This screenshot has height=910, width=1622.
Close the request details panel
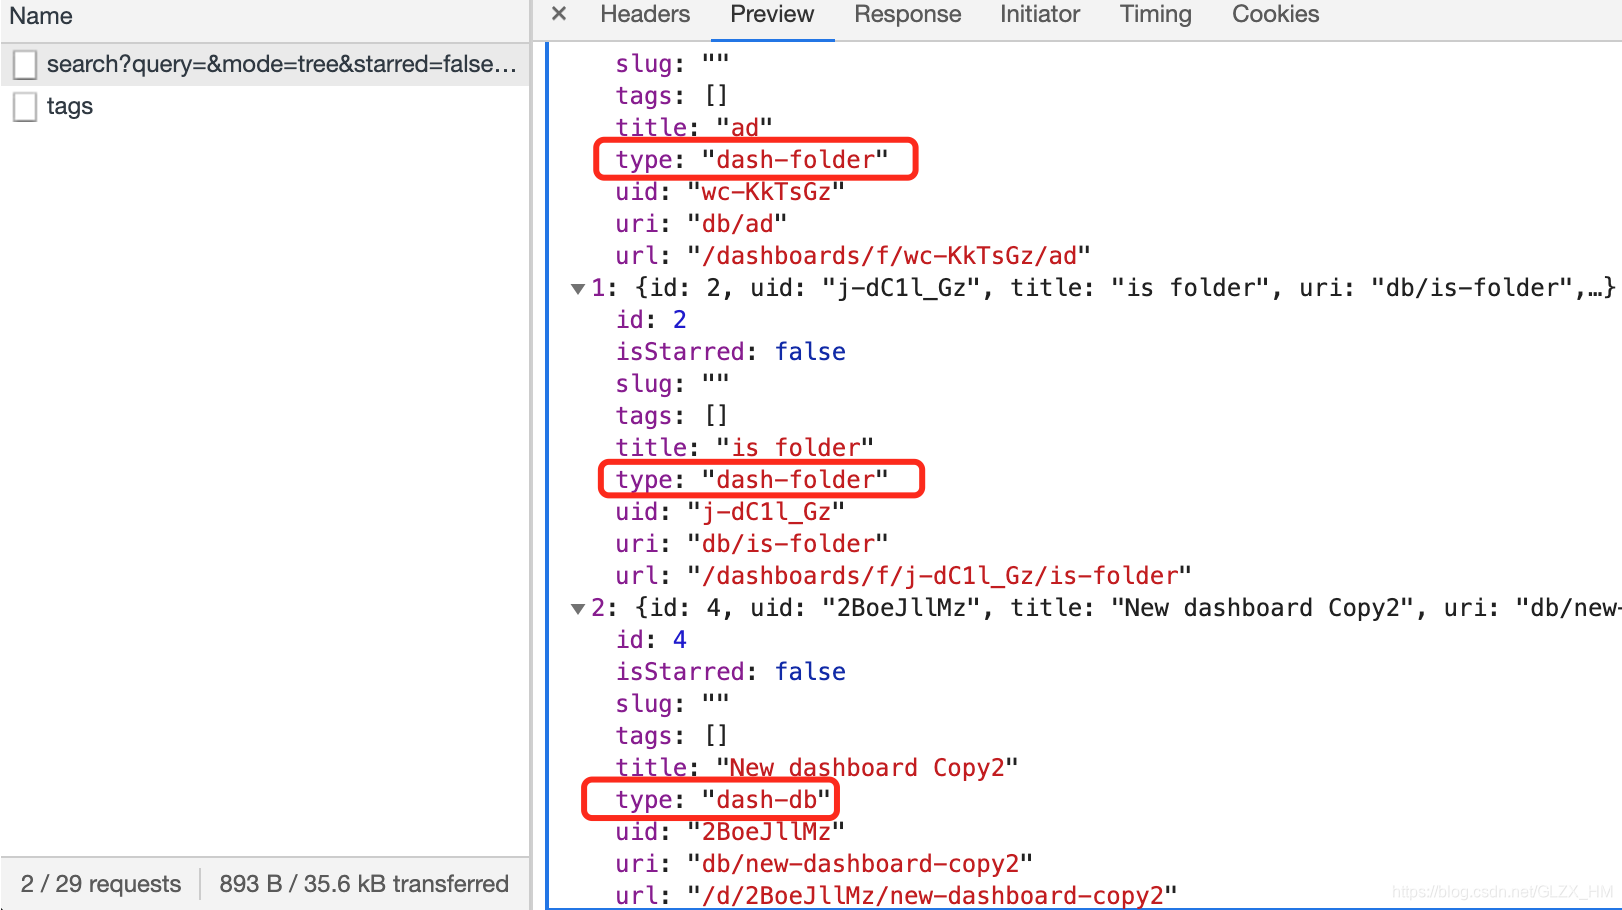pos(559,14)
